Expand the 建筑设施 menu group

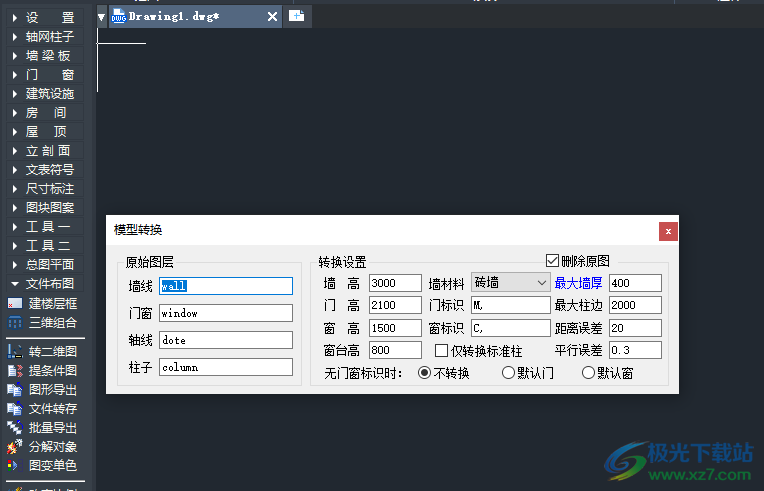click(45, 94)
